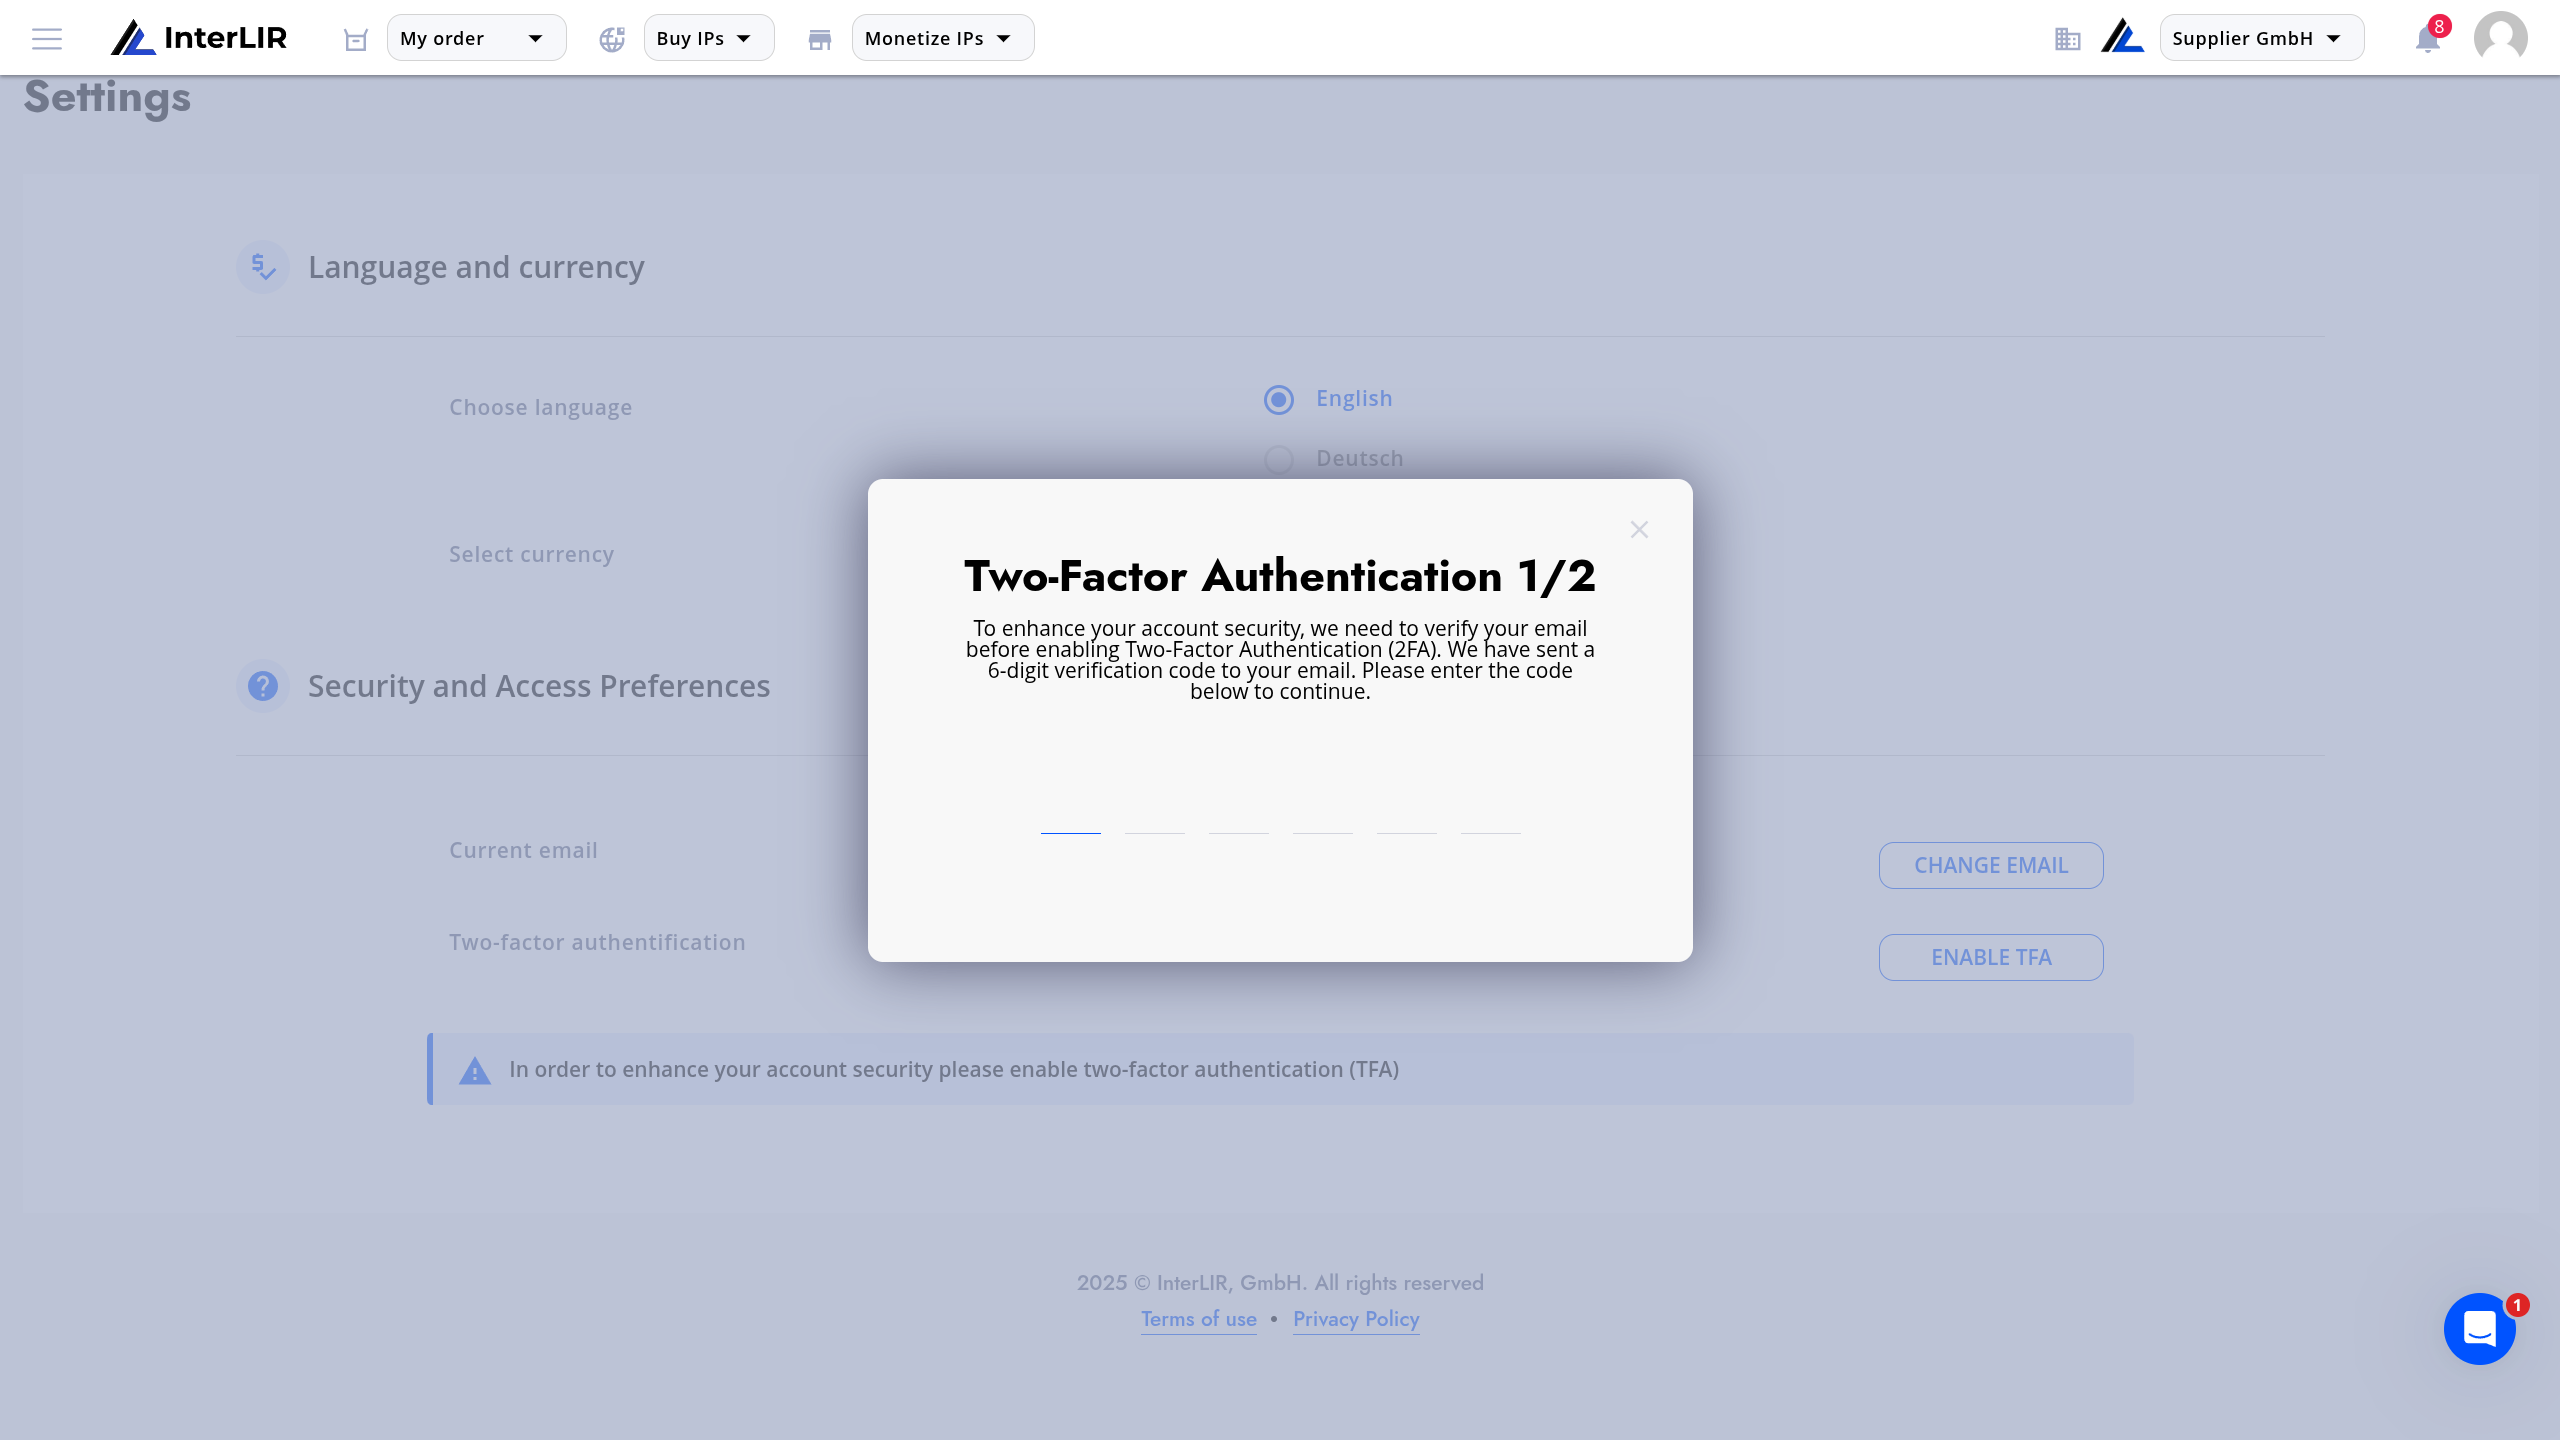Focus the sixth verification code digit field
The width and height of the screenshot is (2560, 1440).
coord(1490,805)
